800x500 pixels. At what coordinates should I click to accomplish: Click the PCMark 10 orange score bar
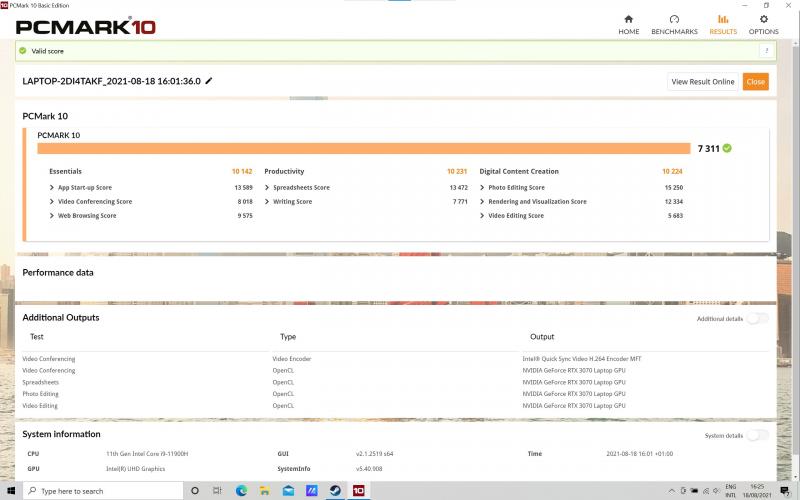(364, 148)
